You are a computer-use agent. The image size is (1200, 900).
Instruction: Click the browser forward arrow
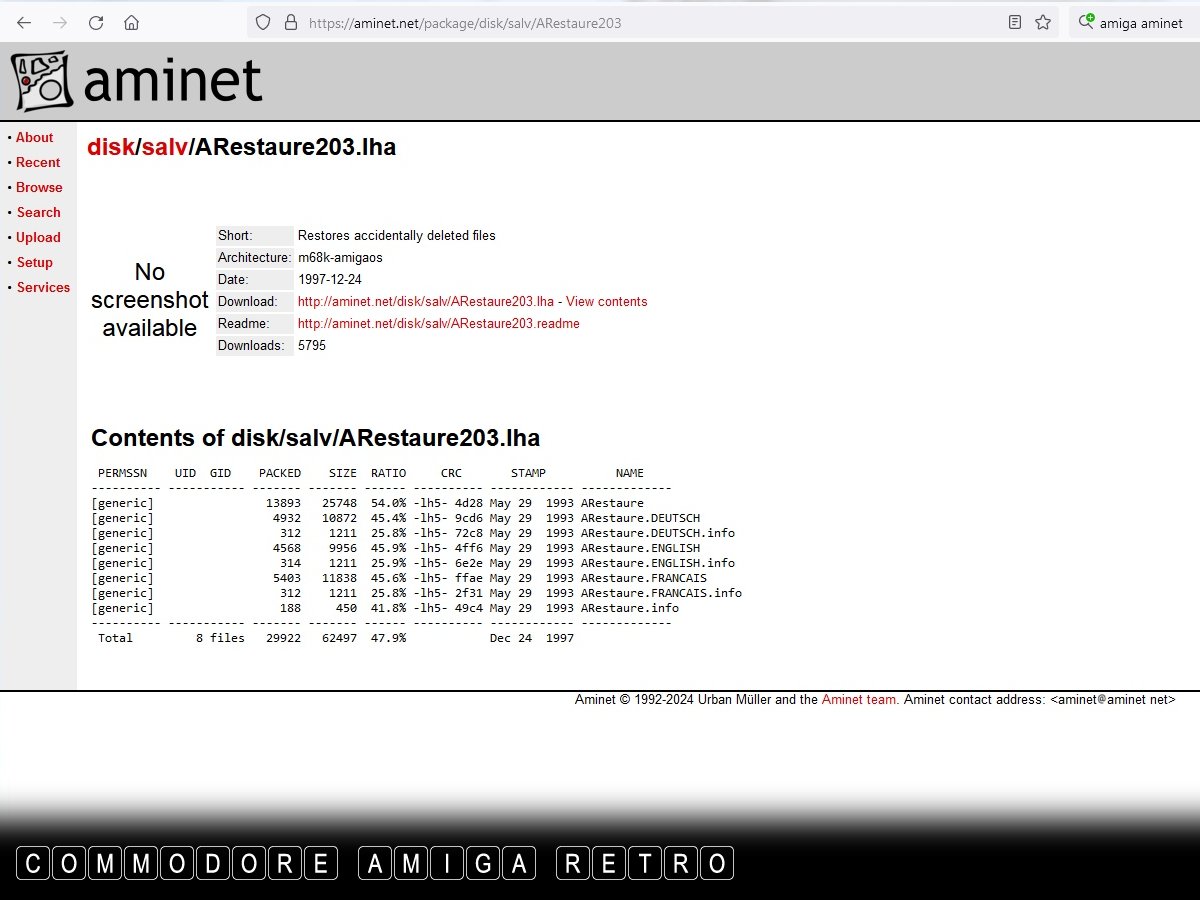click(x=60, y=22)
